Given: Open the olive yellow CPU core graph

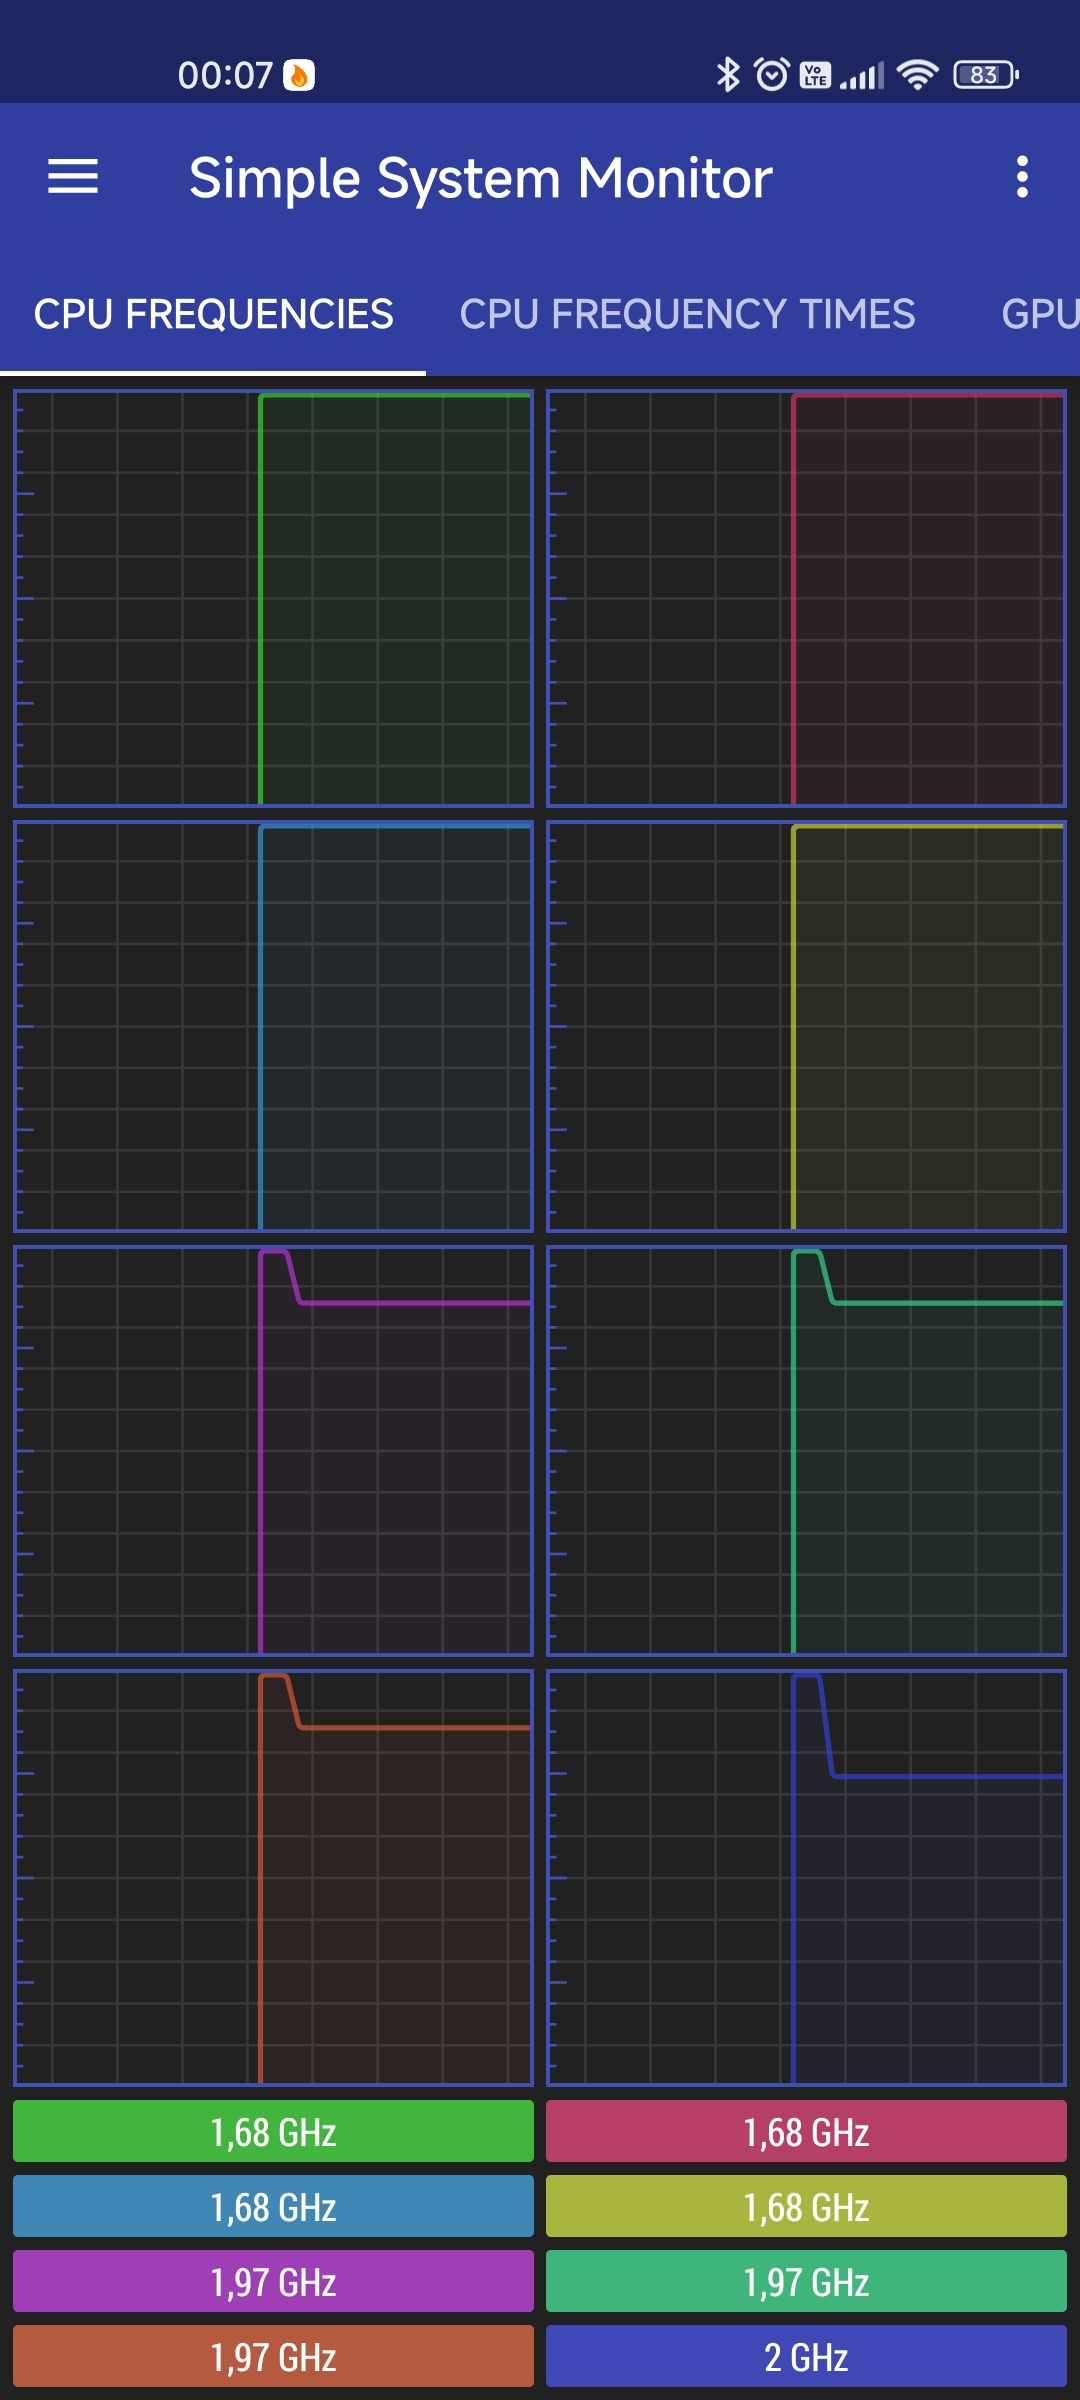Looking at the screenshot, I should click(806, 1026).
